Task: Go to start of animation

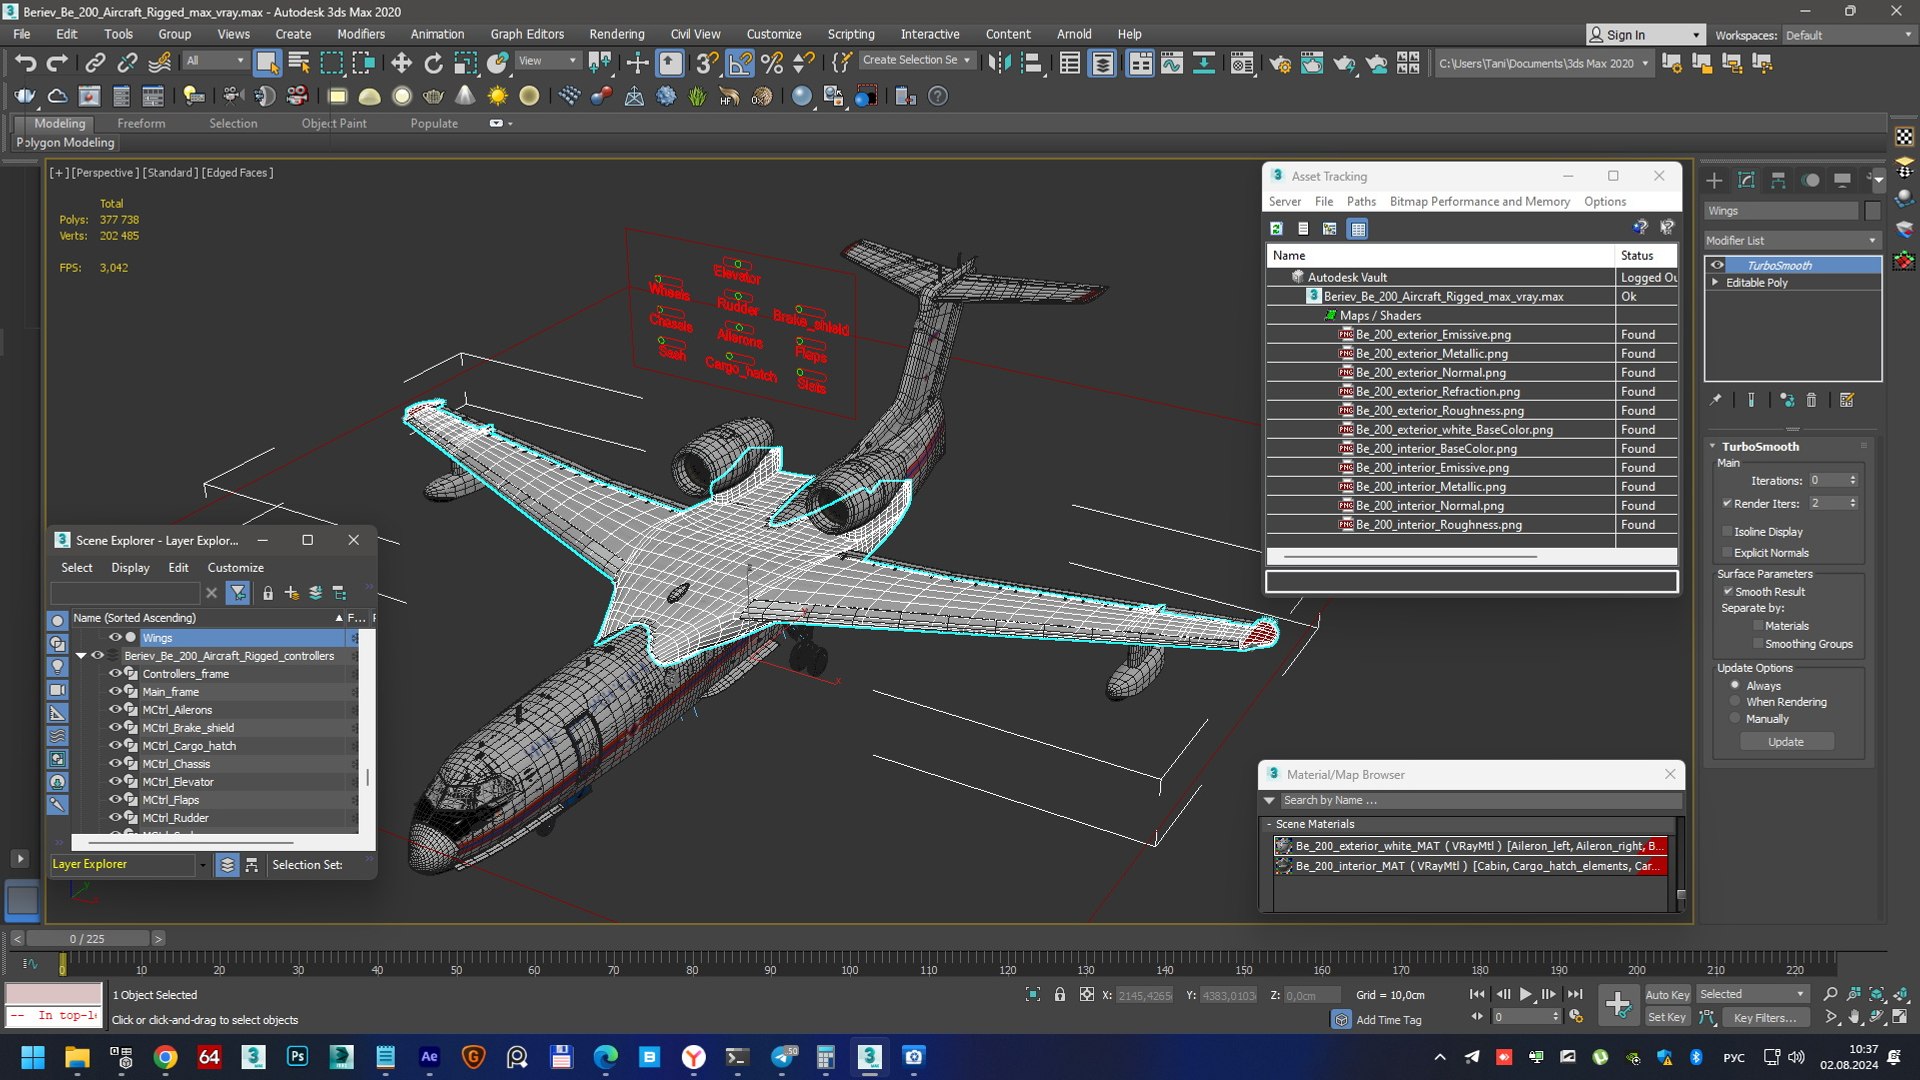Action: pyautogui.click(x=1477, y=994)
